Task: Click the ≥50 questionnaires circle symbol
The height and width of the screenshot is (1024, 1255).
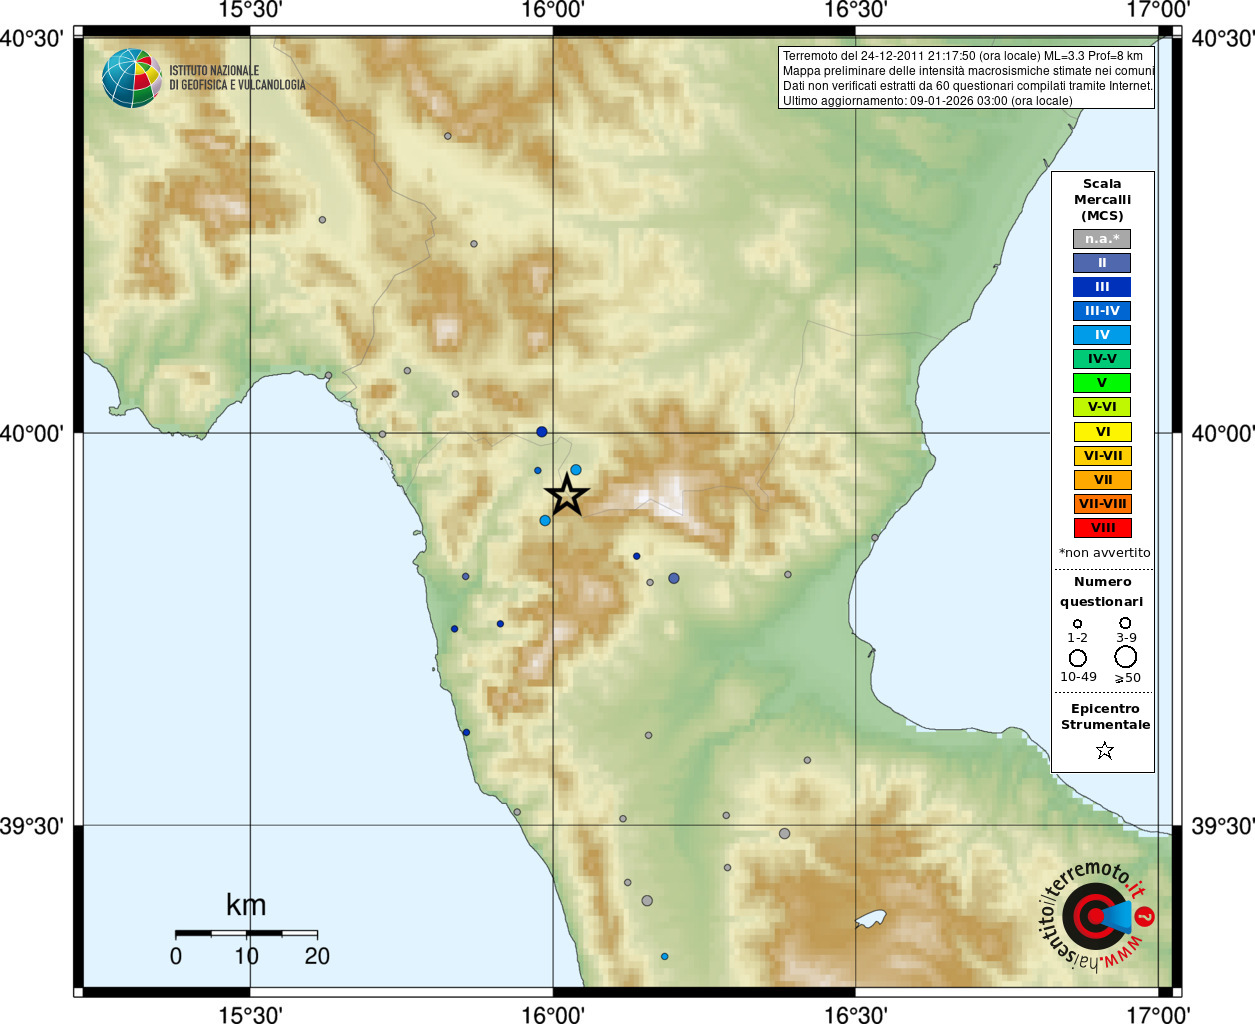Action: tap(1126, 657)
